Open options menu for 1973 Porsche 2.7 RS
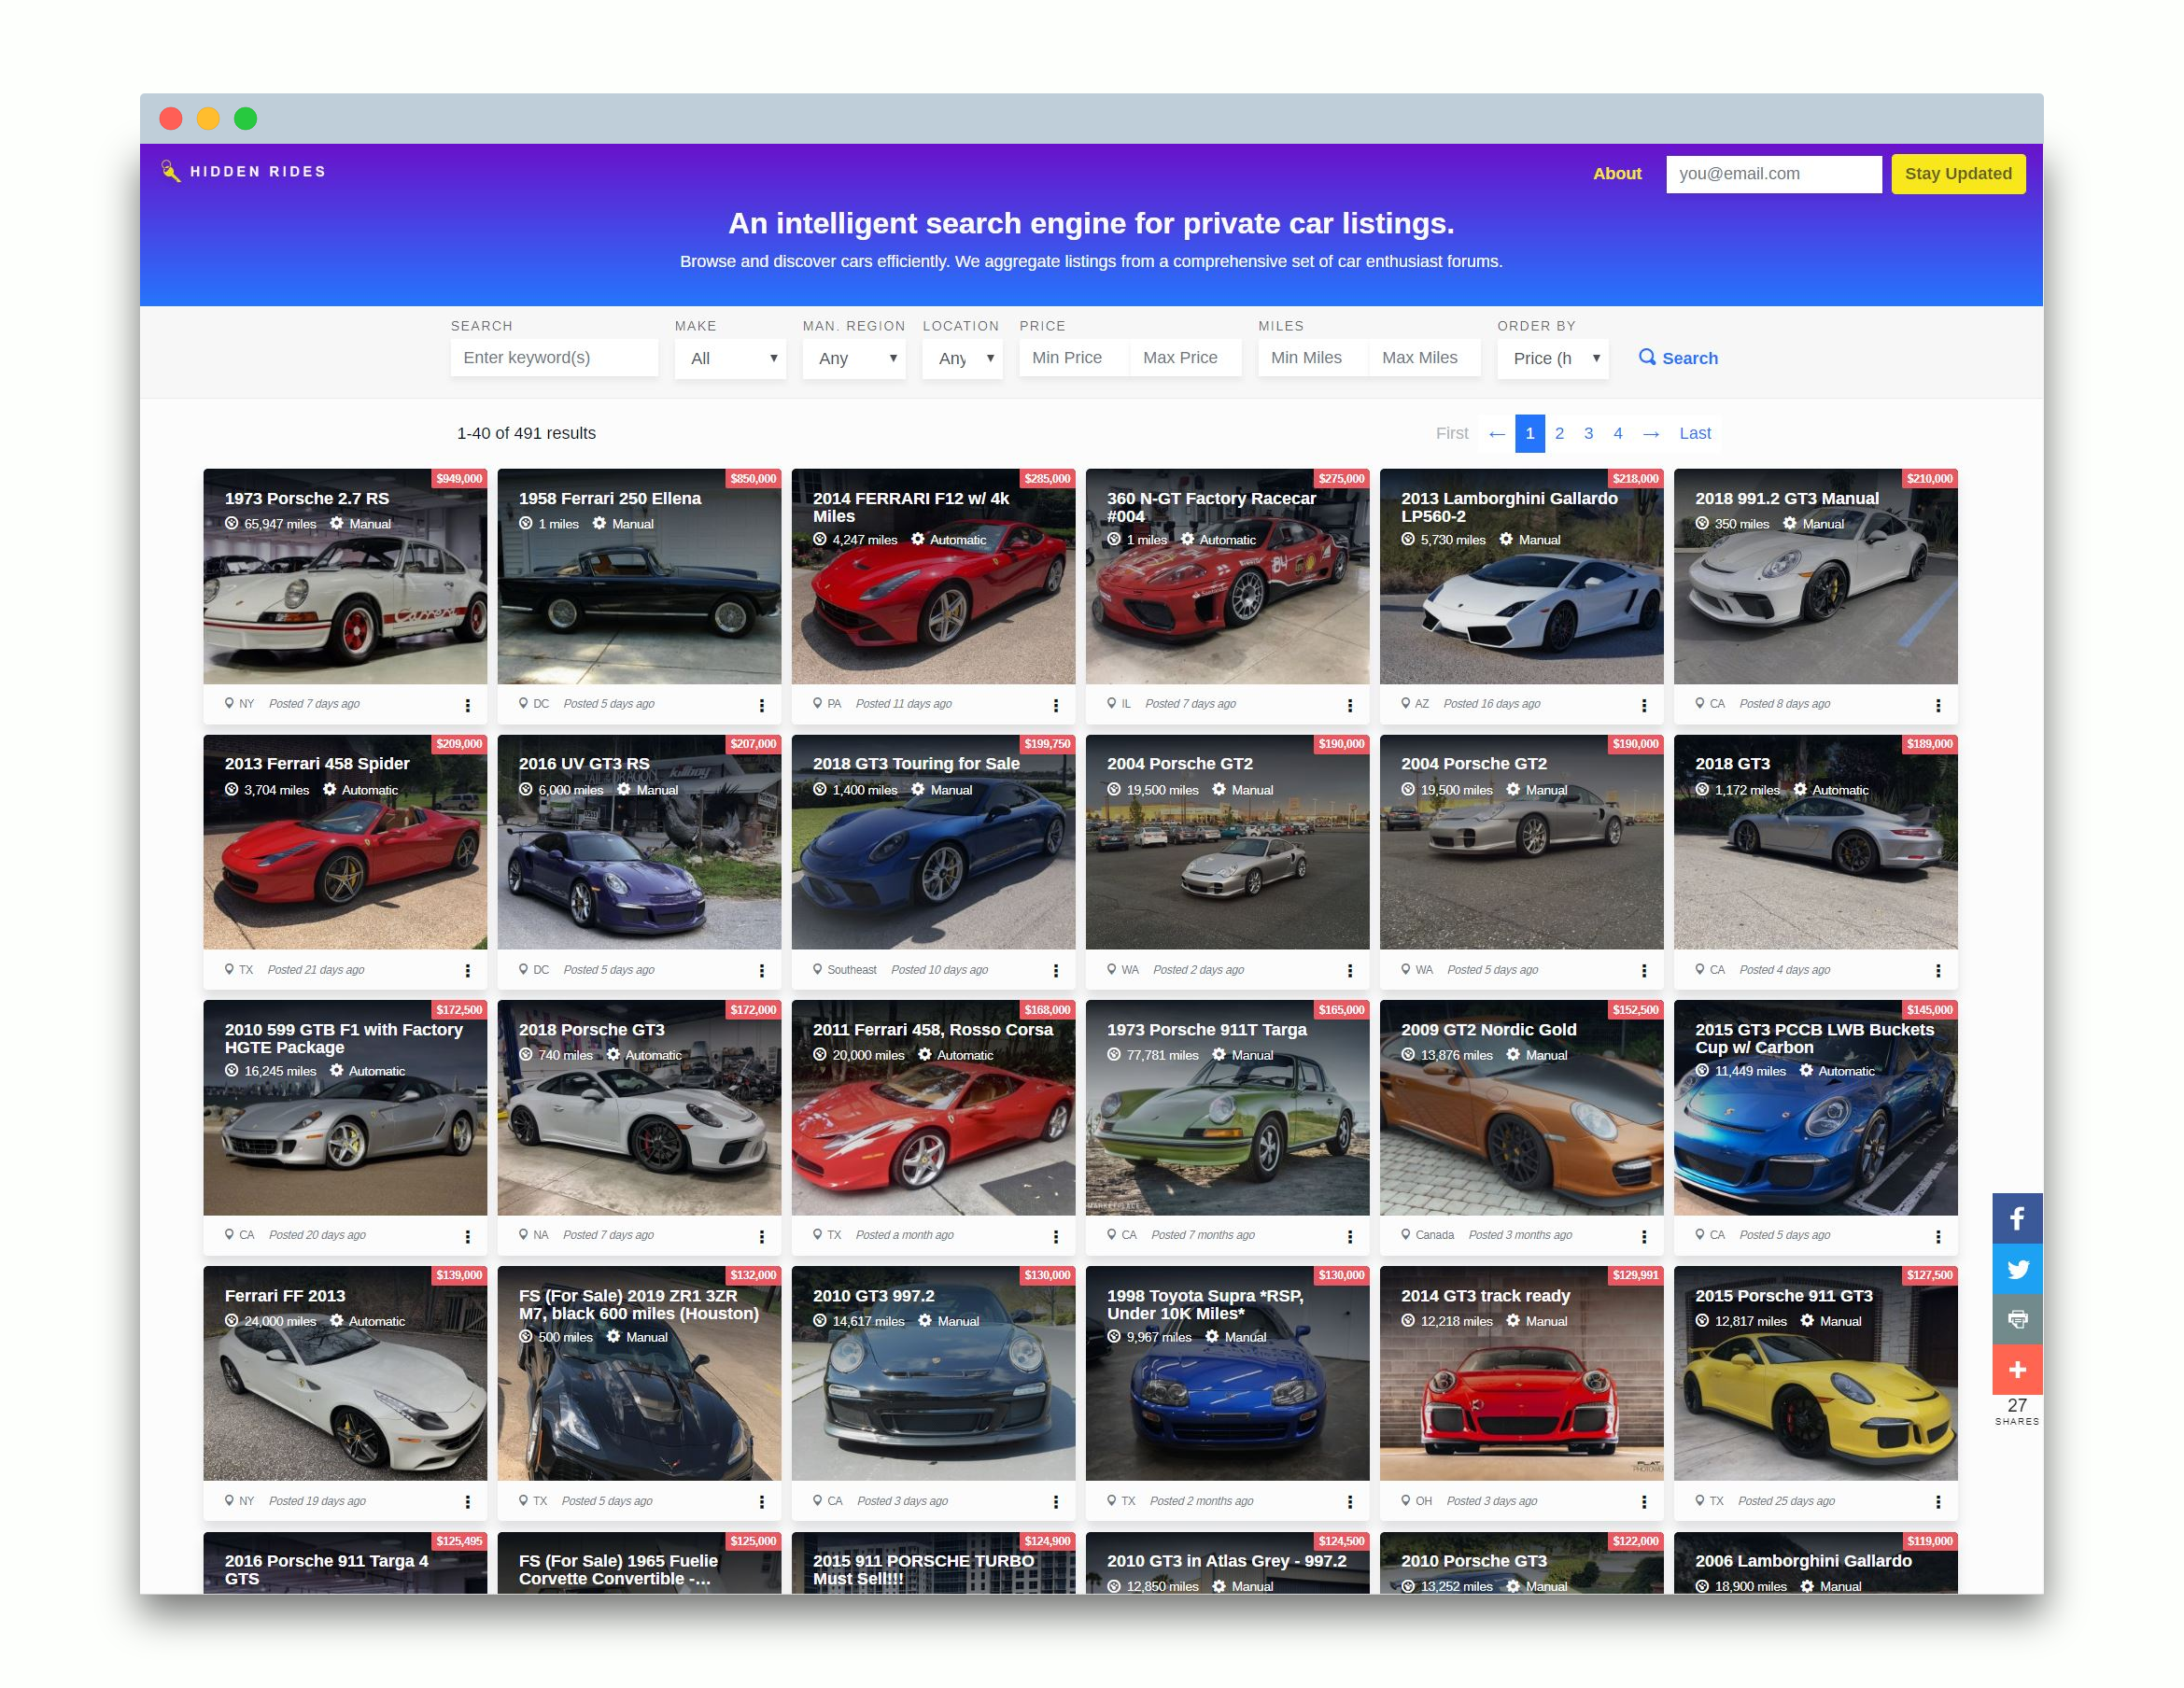The image size is (2184, 1688). point(467,705)
